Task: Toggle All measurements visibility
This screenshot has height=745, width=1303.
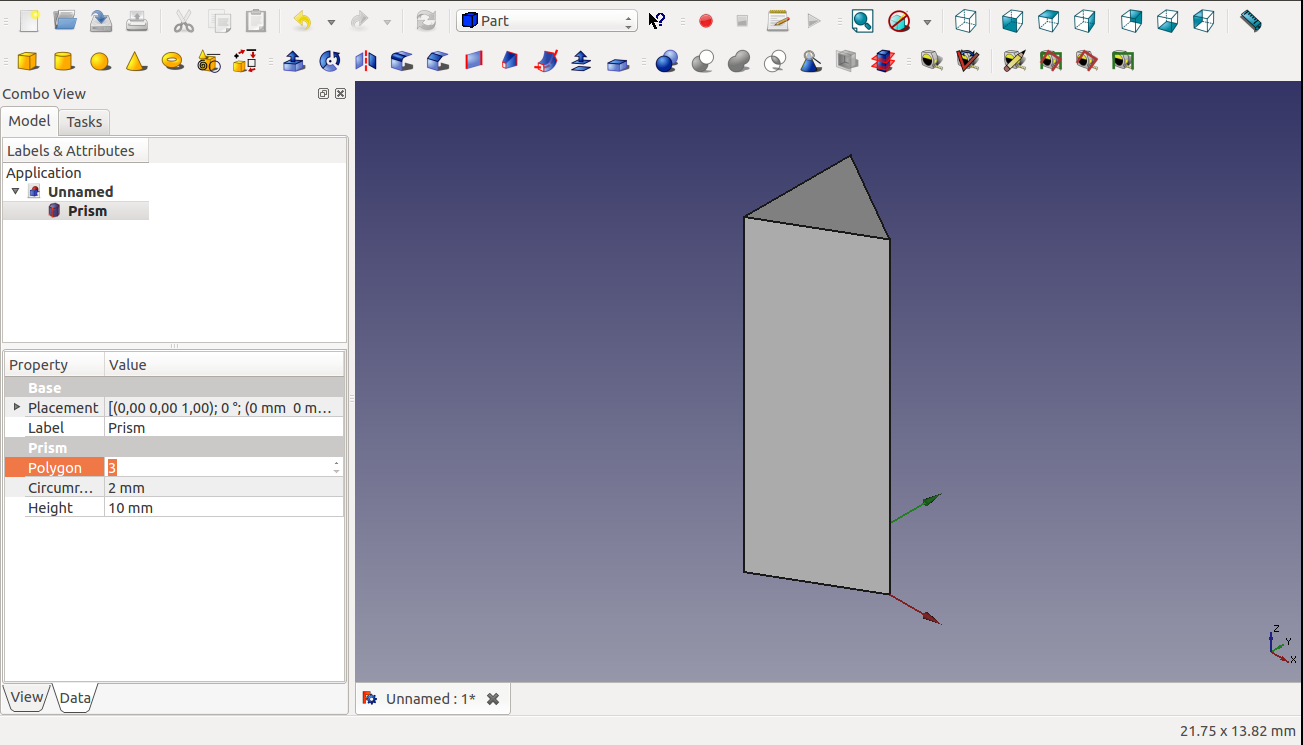Action: pyautogui.click(x=1051, y=62)
